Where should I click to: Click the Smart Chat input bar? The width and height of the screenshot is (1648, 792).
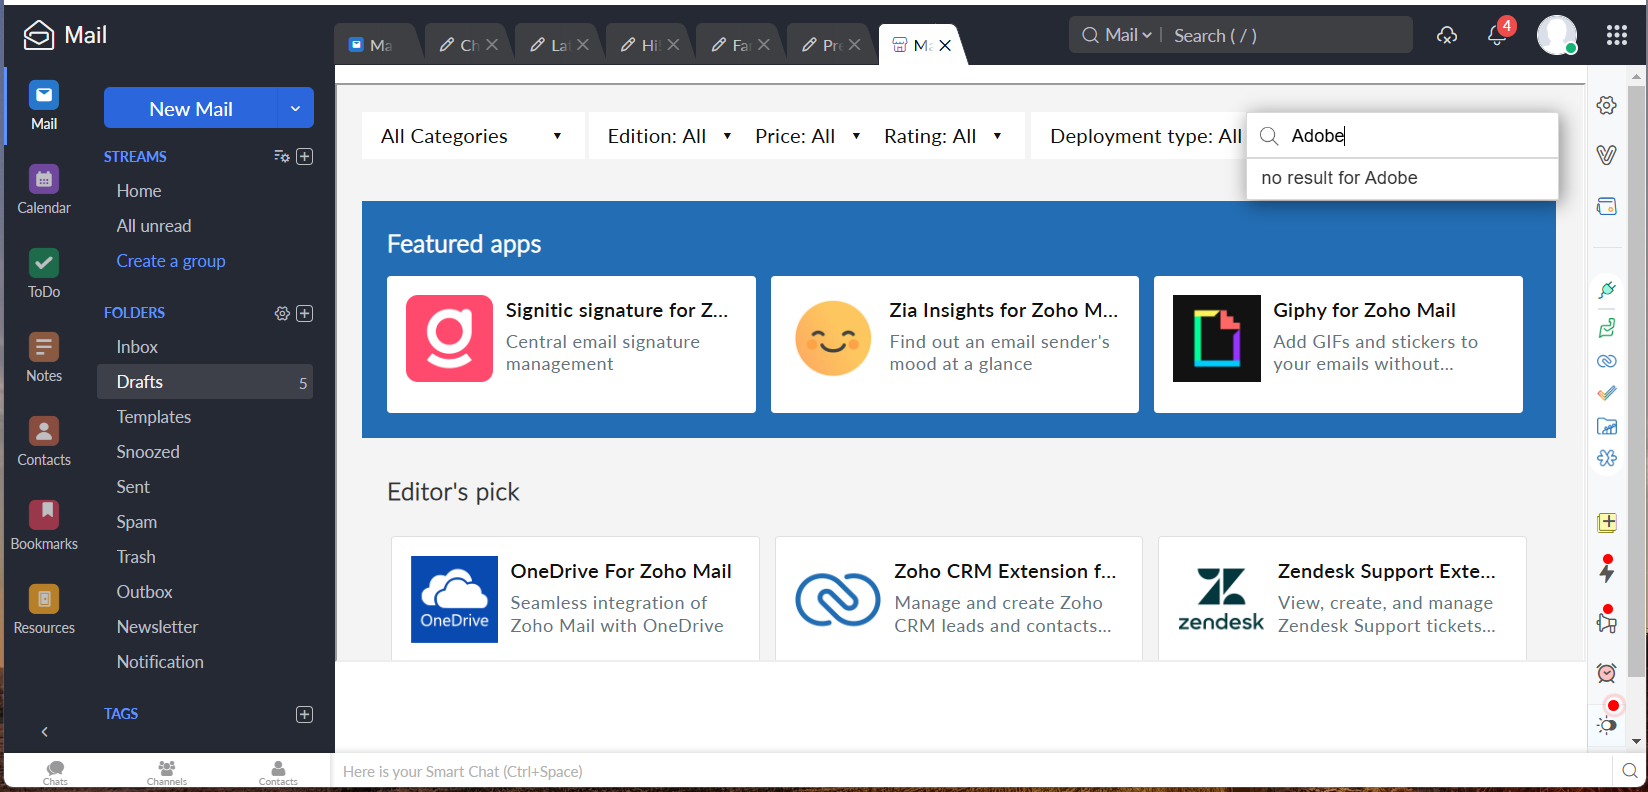pyautogui.click(x=972, y=771)
